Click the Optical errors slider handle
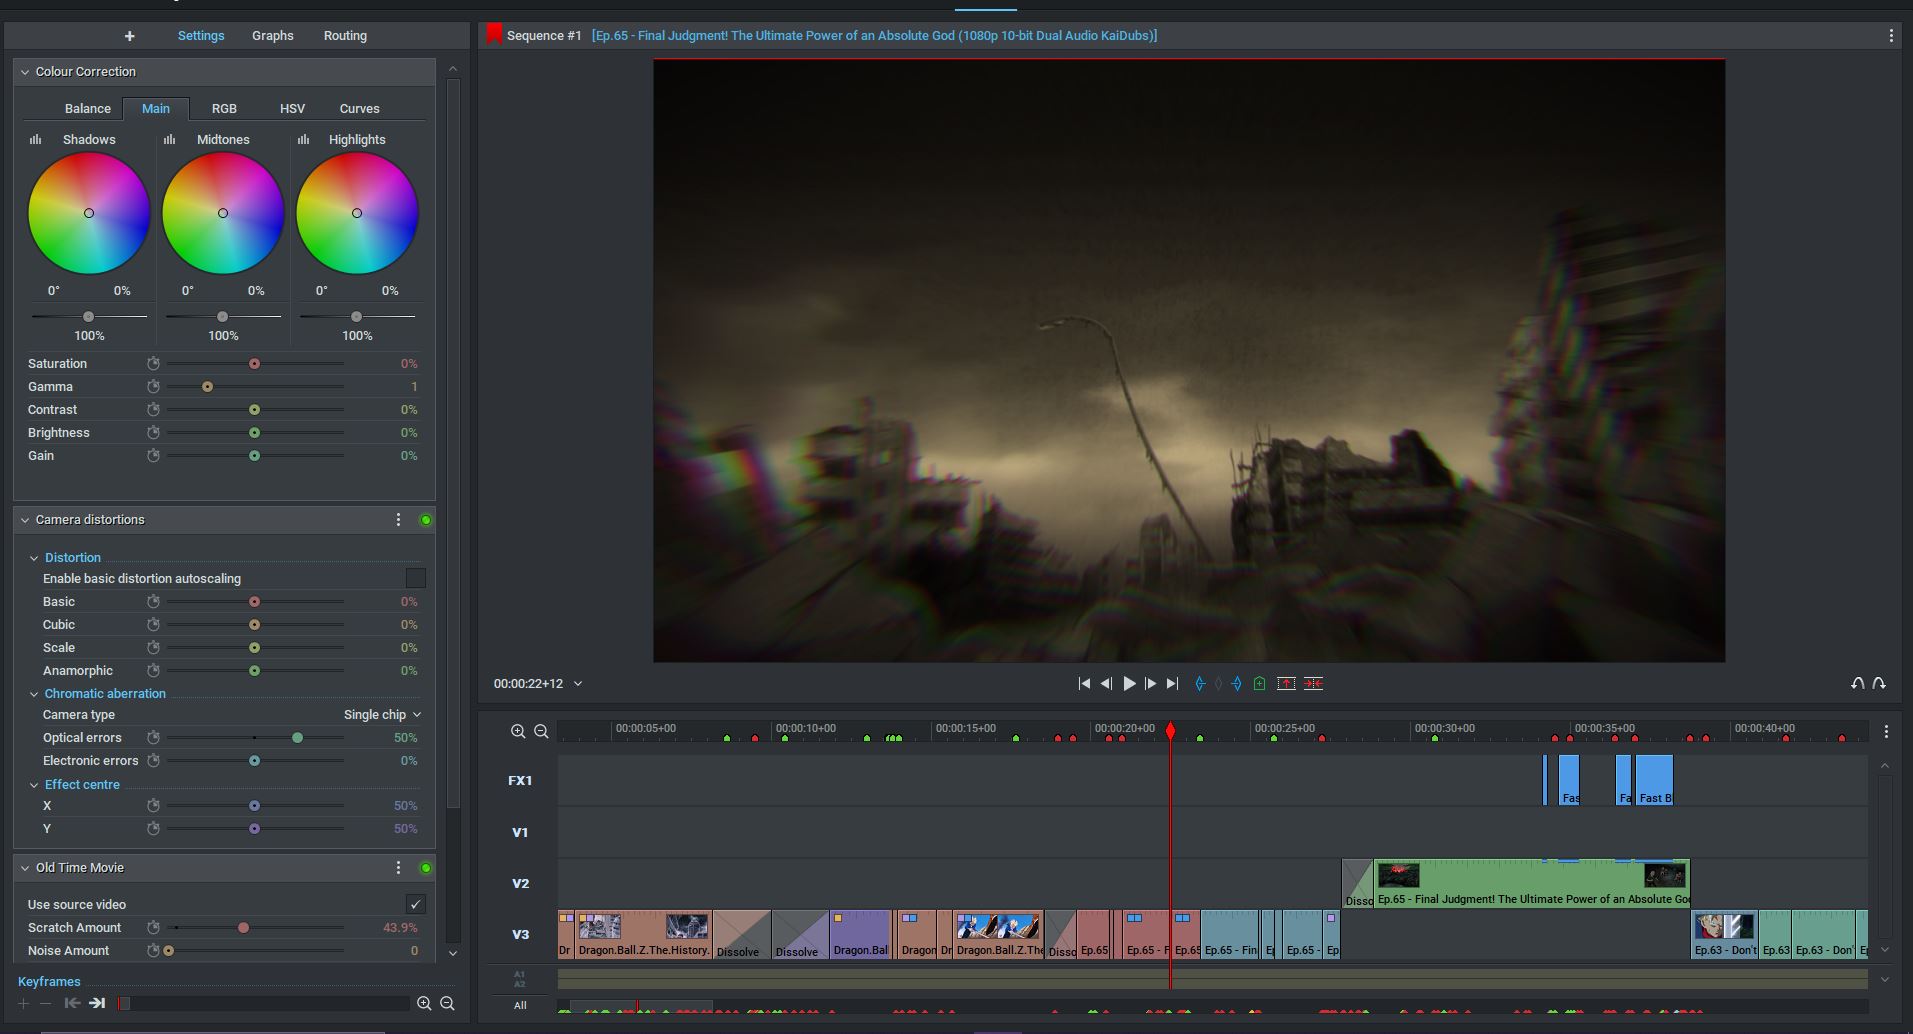This screenshot has width=1913, height=1034. [x=297, y=738]
